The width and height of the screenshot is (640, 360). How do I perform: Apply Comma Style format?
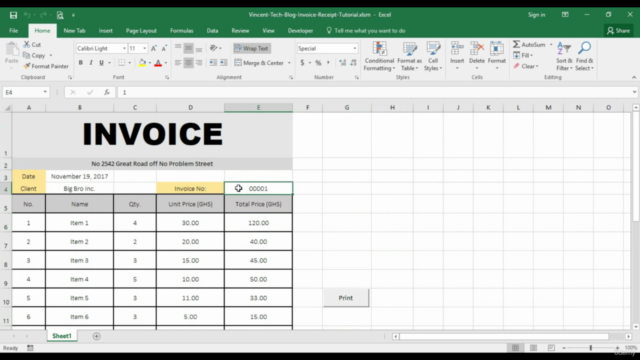click(328, 63)
